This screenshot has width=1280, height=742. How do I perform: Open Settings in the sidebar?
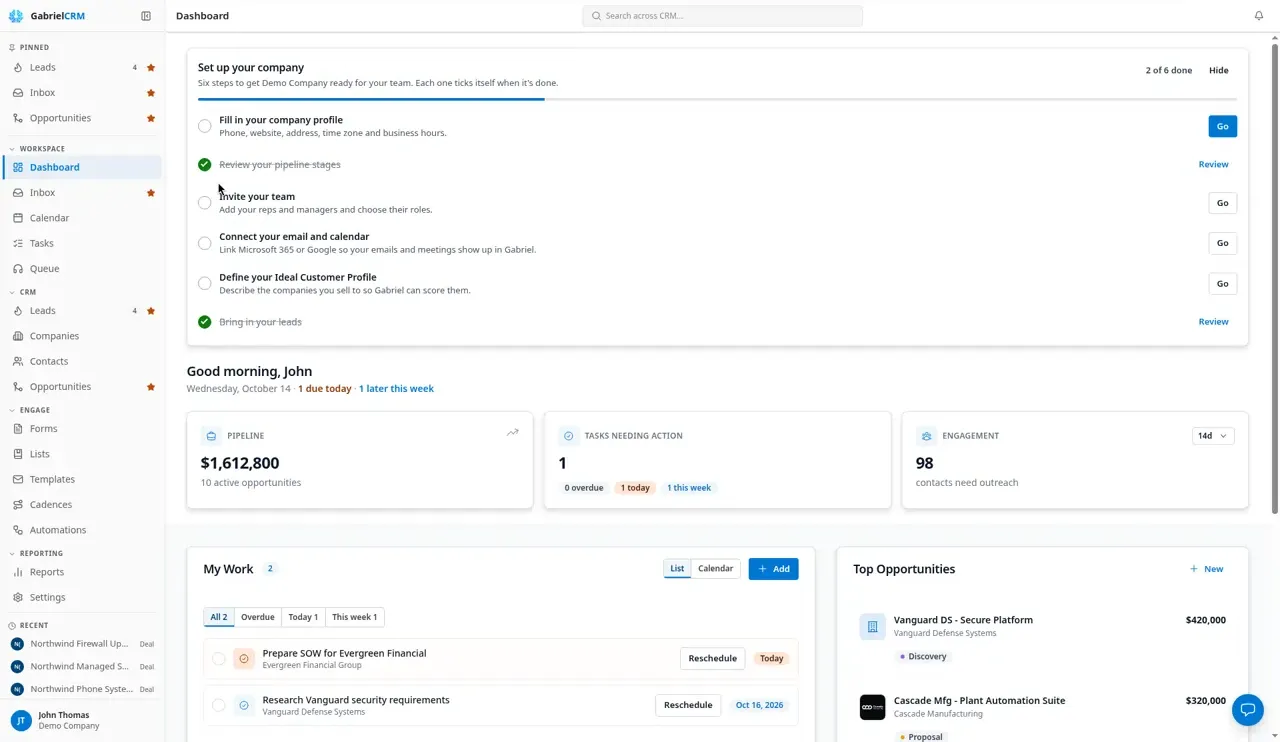point(80,597)
